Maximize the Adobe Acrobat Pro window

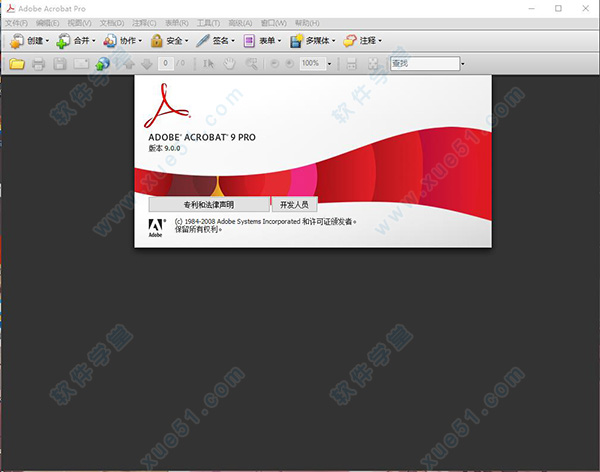tap(558, 8)
